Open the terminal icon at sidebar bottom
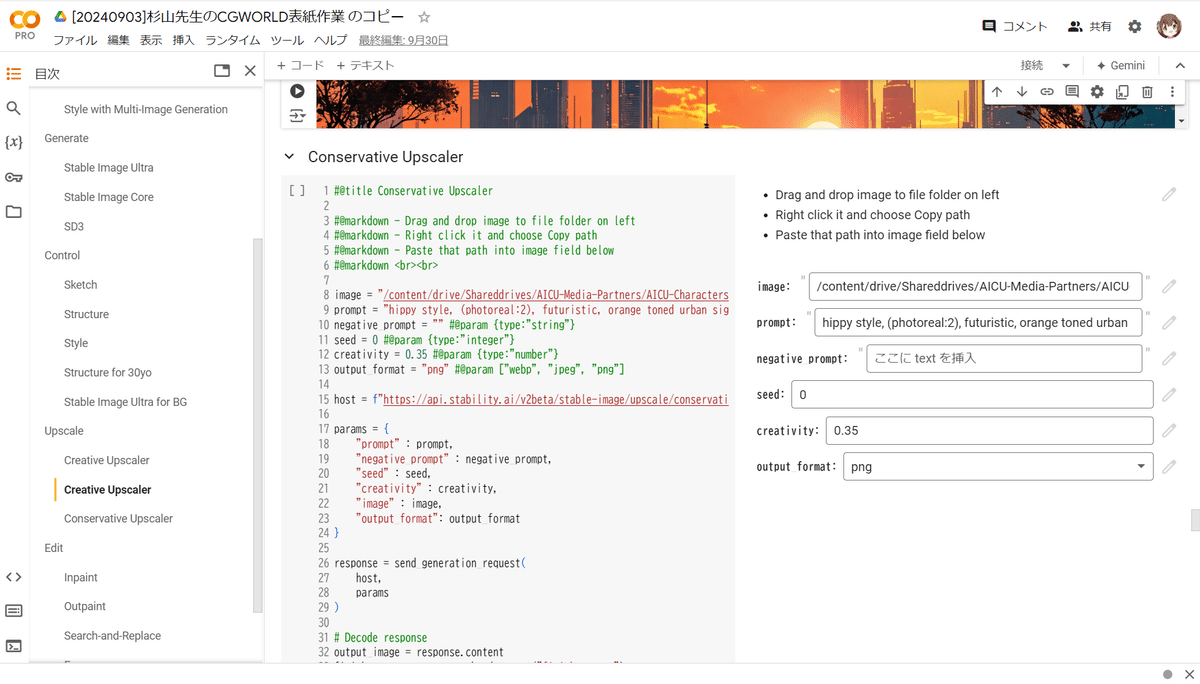The image size is (1200, 684). tap(13, 646)
